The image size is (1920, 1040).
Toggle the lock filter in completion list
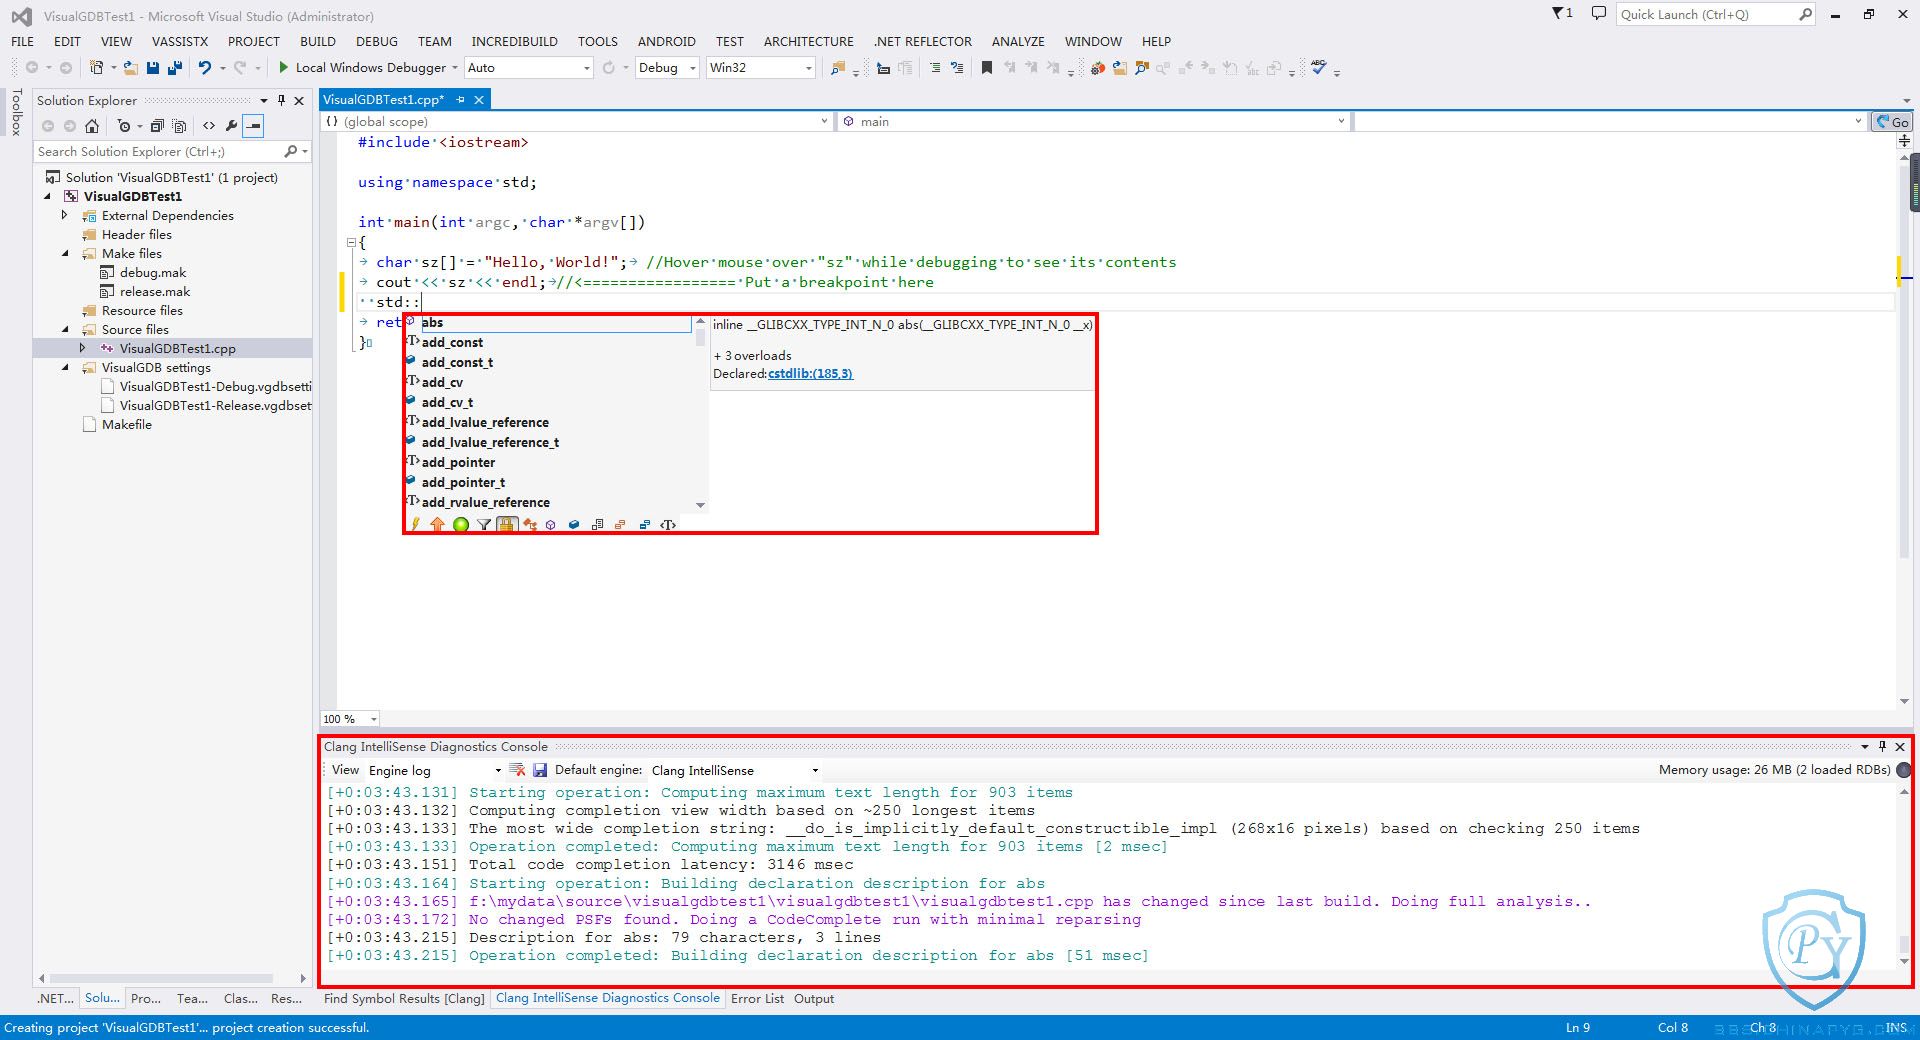pos(507,524)
